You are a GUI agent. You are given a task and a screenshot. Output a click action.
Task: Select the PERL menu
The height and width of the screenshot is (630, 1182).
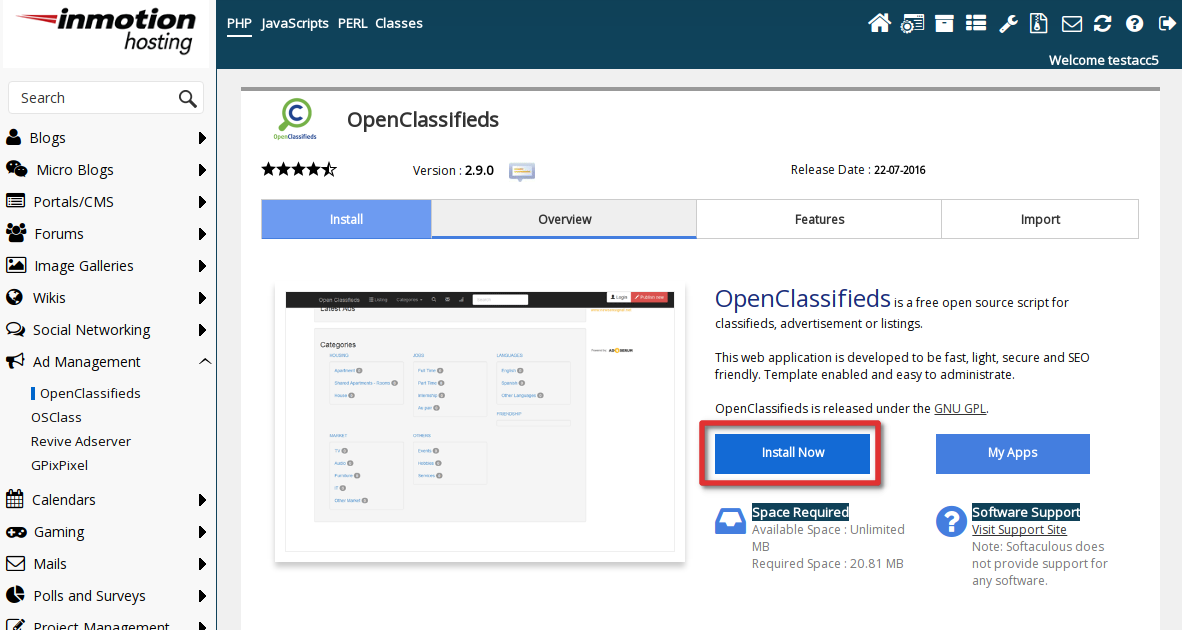point(352,23)
